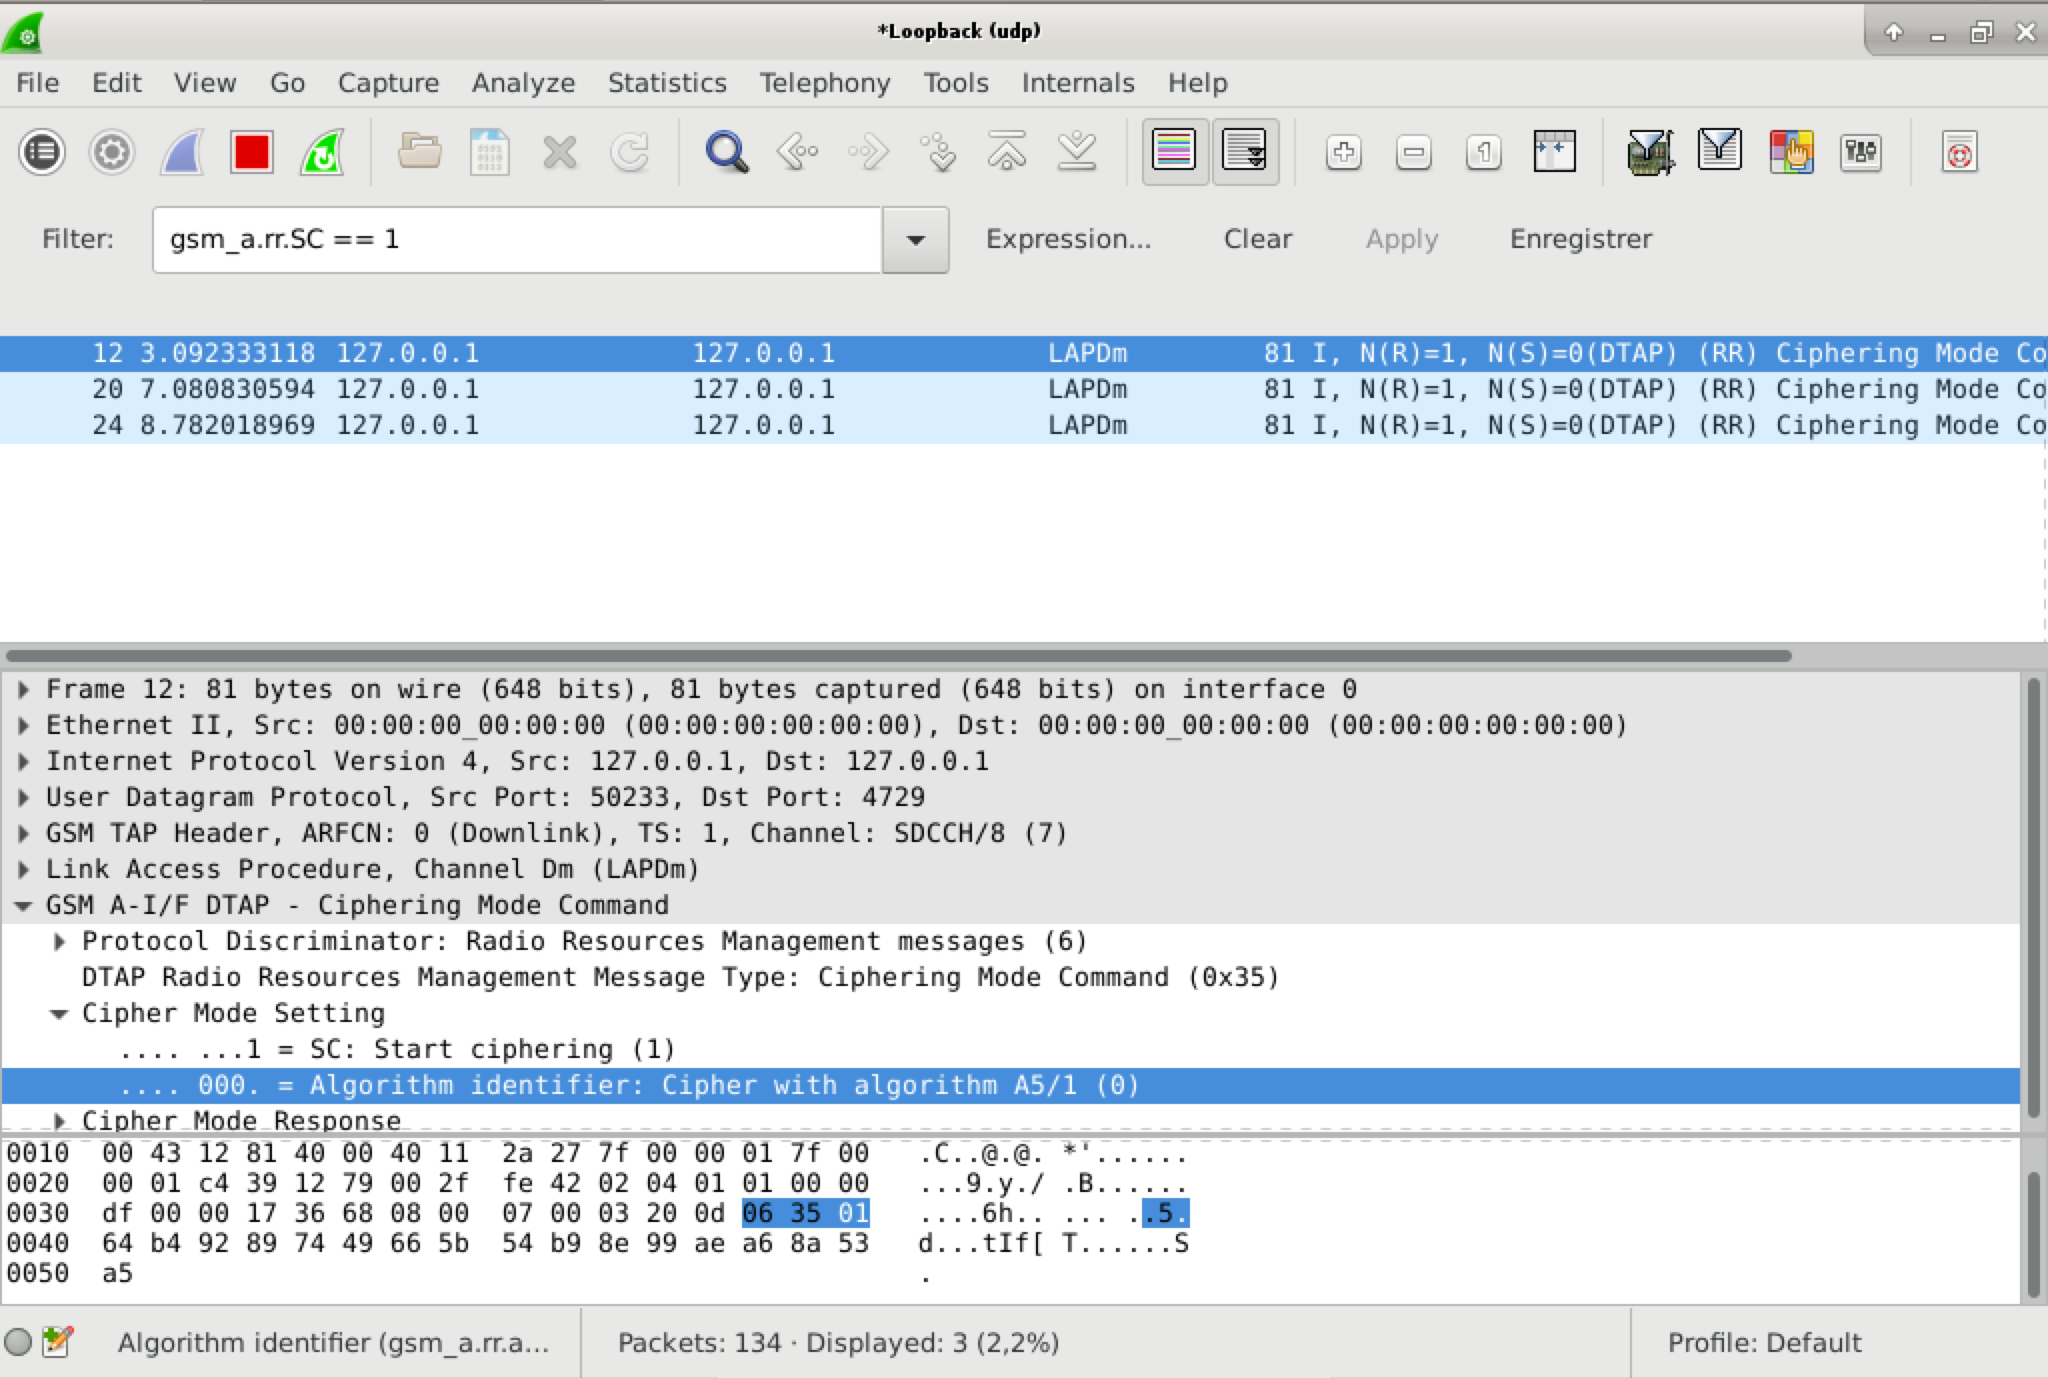2048x1378 pixels.
Task: Open capture options gear icon
Action: [x=111, y=153]
